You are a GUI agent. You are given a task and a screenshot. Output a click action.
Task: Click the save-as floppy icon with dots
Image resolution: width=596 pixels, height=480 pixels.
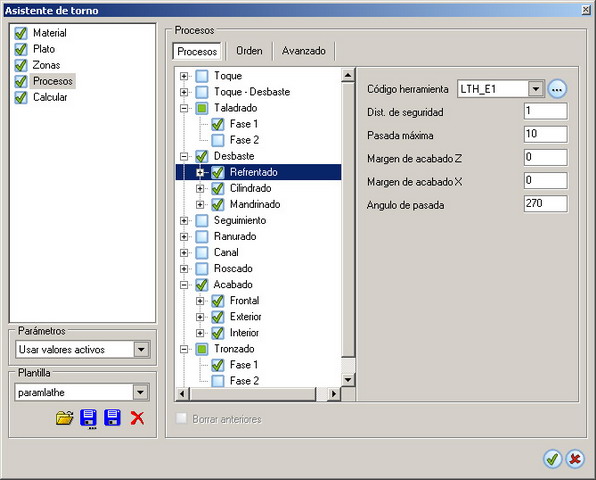click(88, 419)
